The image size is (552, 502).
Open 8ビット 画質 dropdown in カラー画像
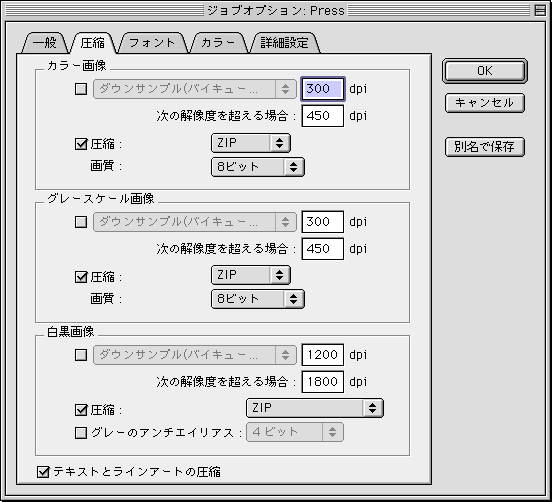258,167
